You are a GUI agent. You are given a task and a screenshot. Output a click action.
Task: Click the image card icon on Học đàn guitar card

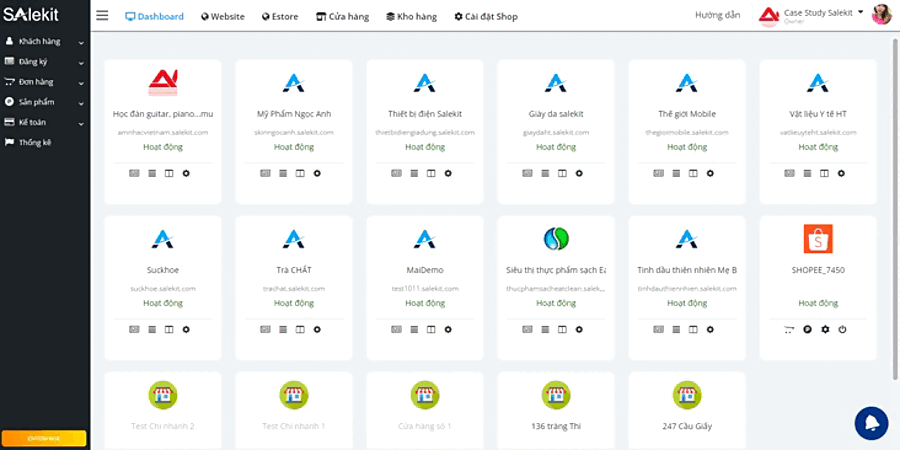(134, 173)
